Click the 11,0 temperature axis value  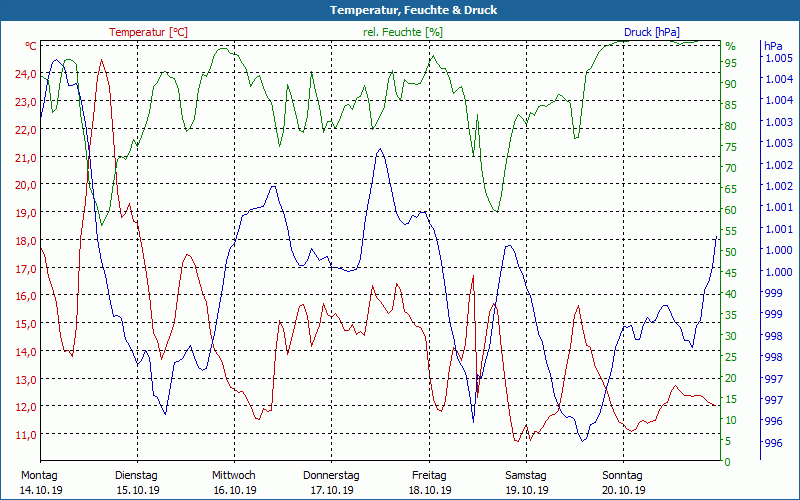tap(23, 435)
